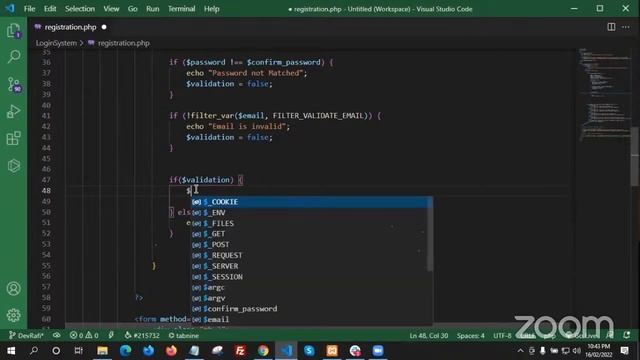Select the registration.php editor tab

click(x=70, y=27)
